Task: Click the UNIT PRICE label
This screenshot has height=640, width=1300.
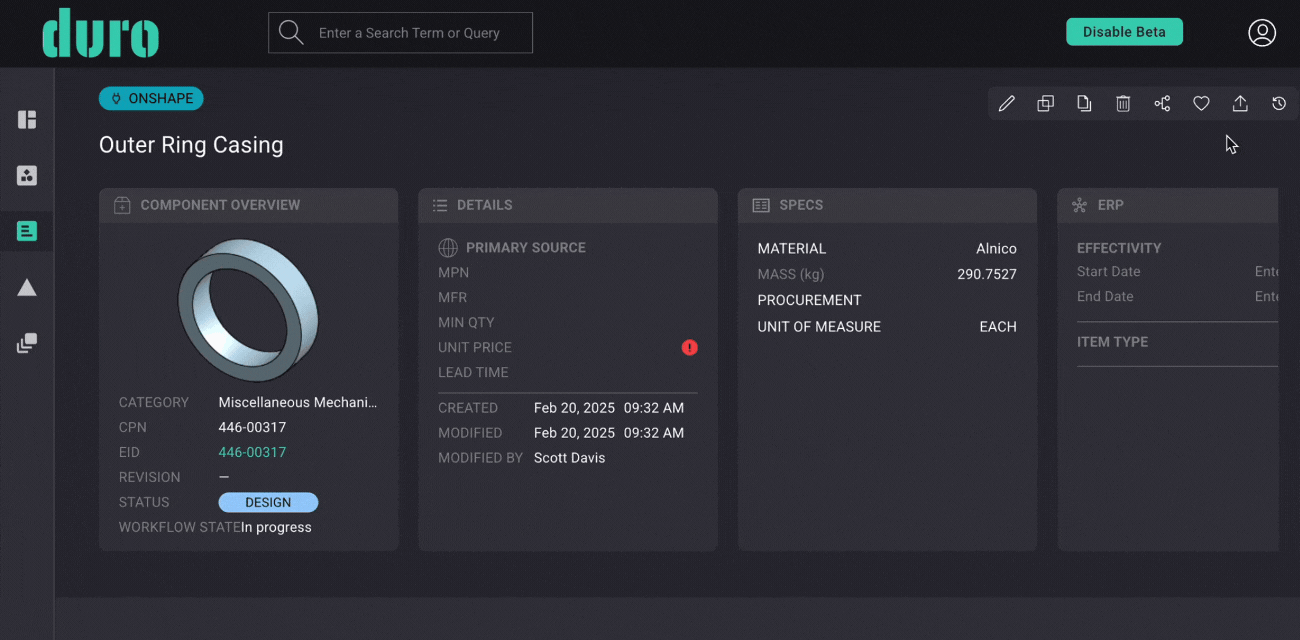Action: [x=475, y=347]
